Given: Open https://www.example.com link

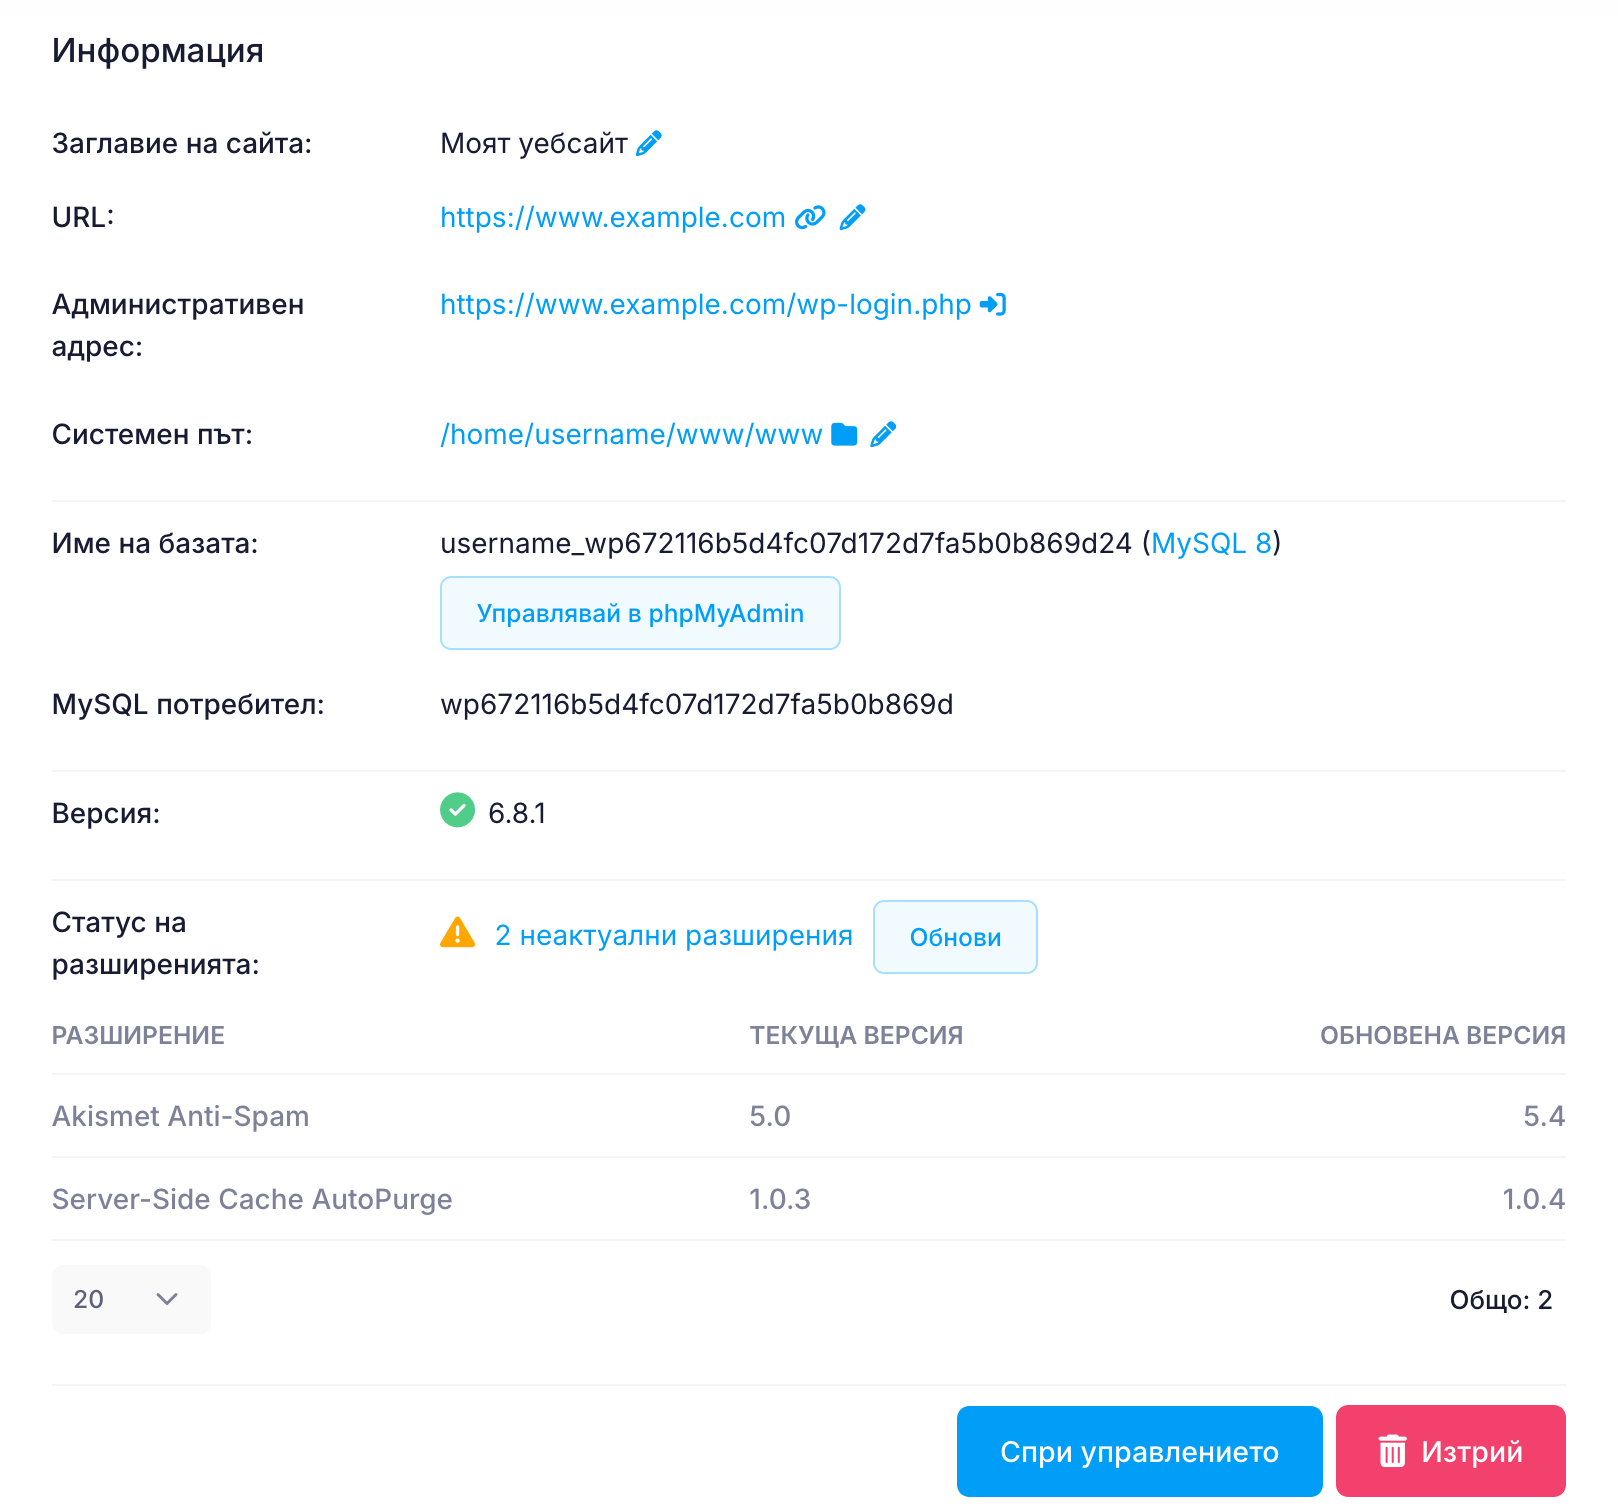Looking at the screenshot, I should click(x=613, y=217).
